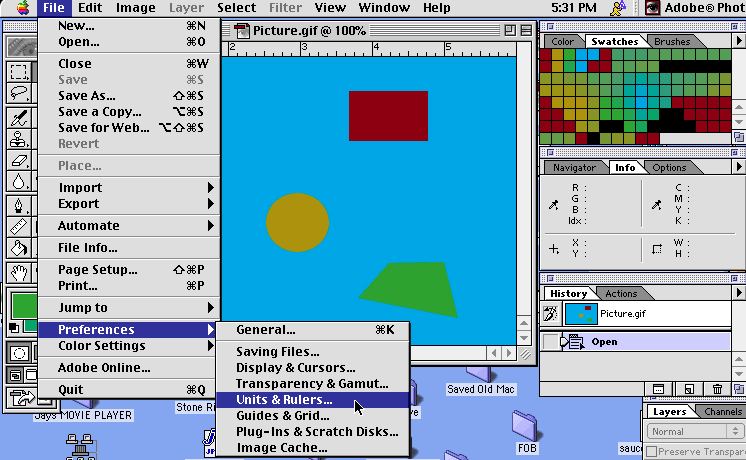The height and width of the screenshot is (460, 746).
Task: Select the Rubber Stamp tool
Action: pyautogui.click(x=19, y=139)
